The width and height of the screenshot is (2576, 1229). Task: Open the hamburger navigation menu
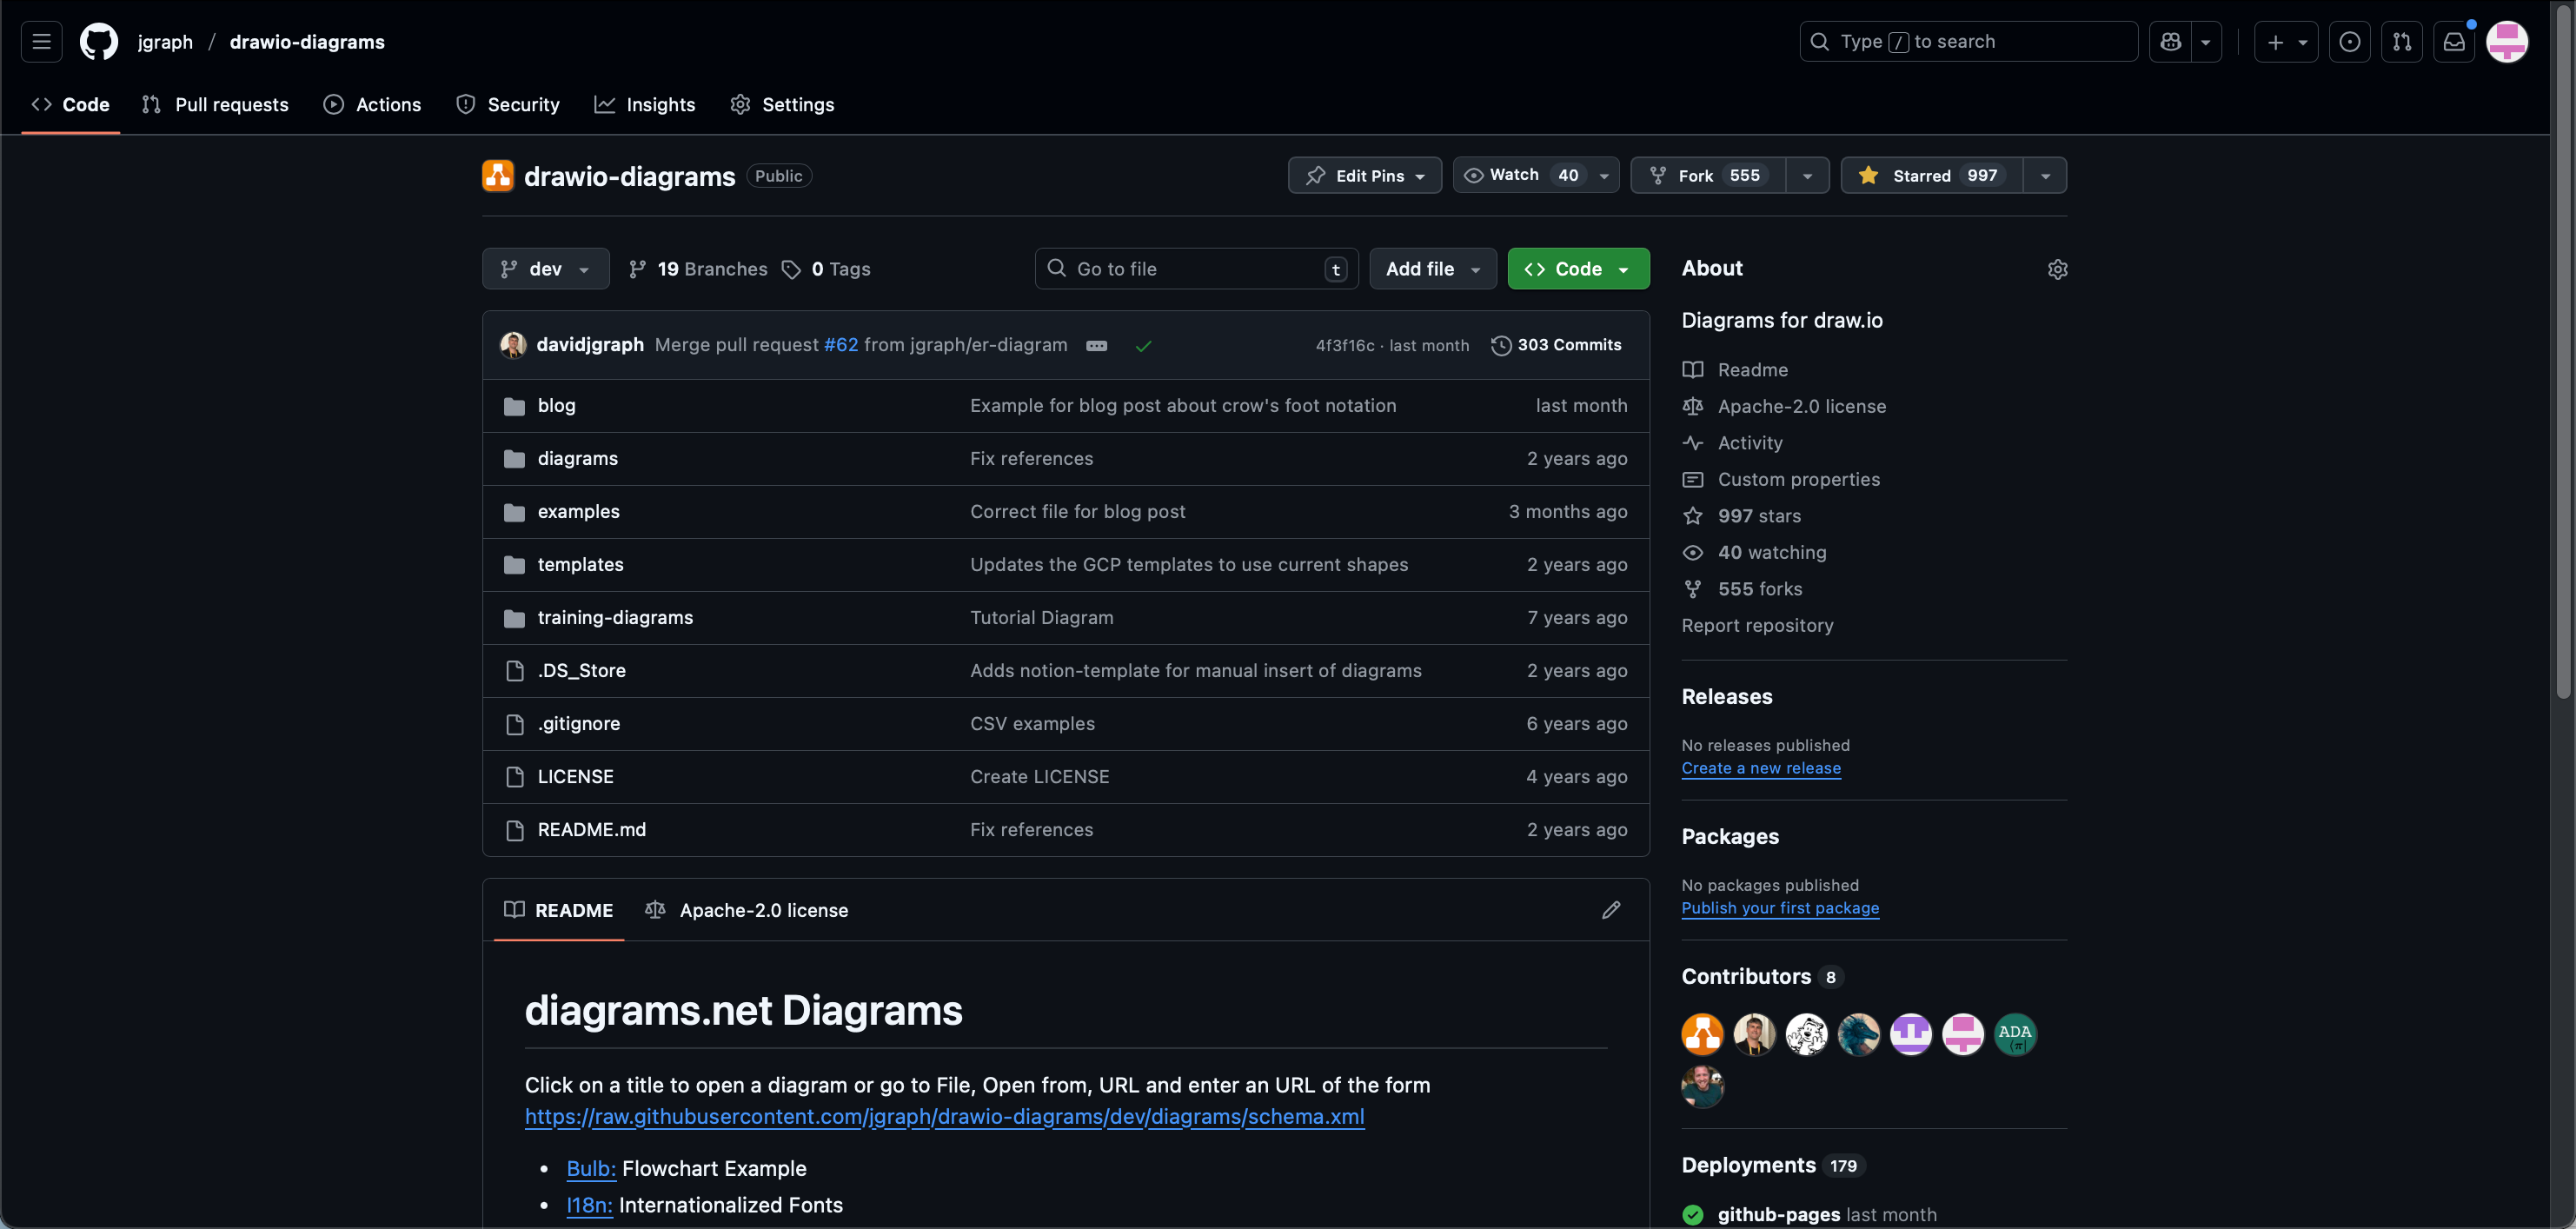click(x=41, y=41)
